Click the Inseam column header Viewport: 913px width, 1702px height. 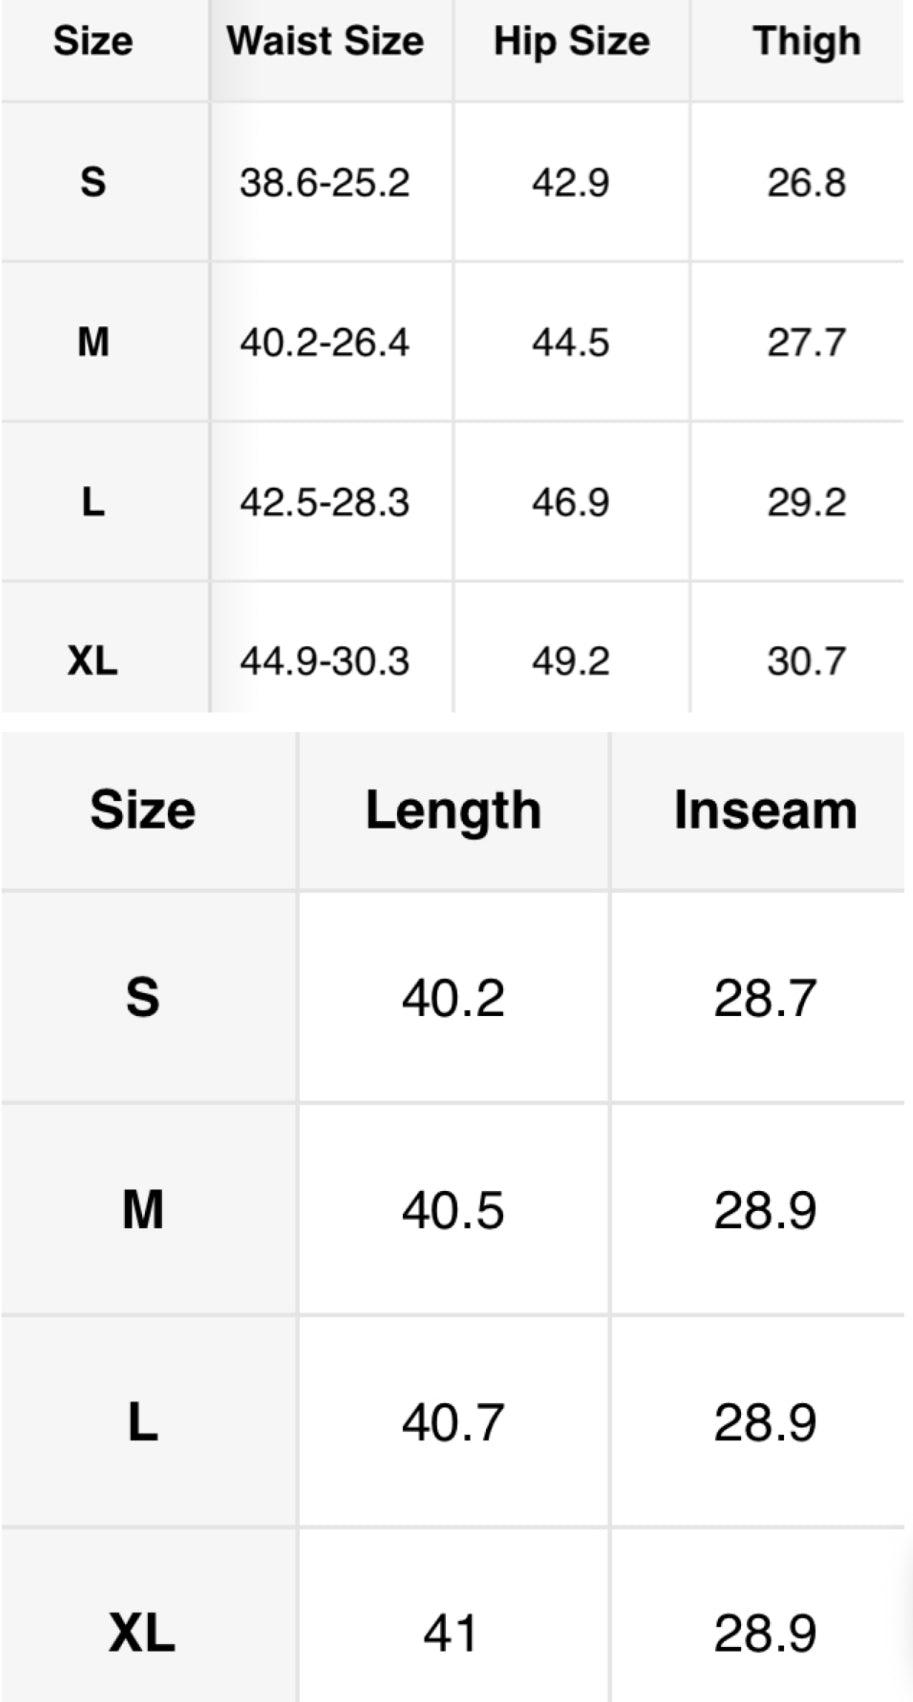click(x=765, y=810)
